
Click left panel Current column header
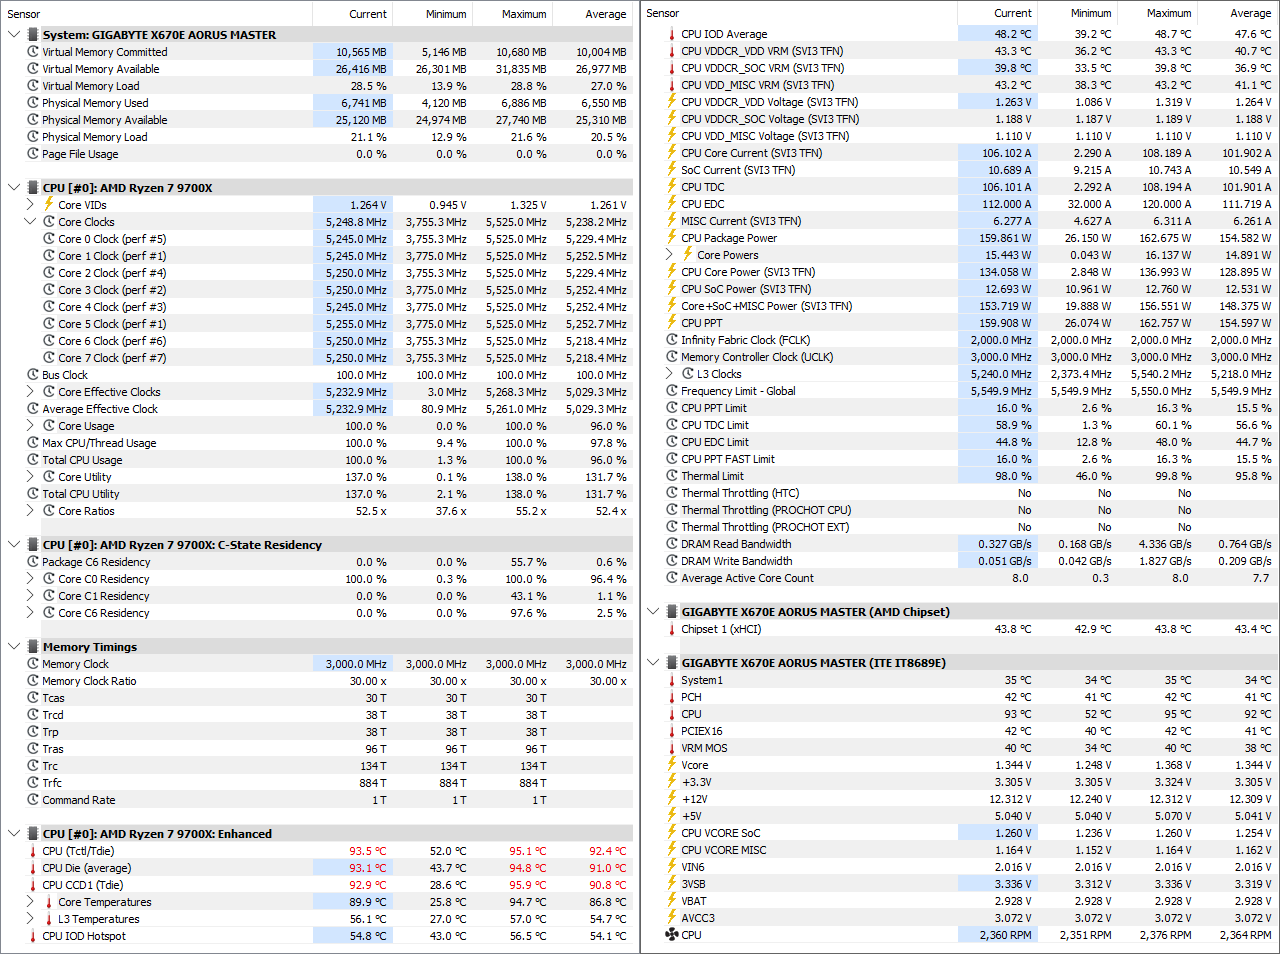[353, 14]
